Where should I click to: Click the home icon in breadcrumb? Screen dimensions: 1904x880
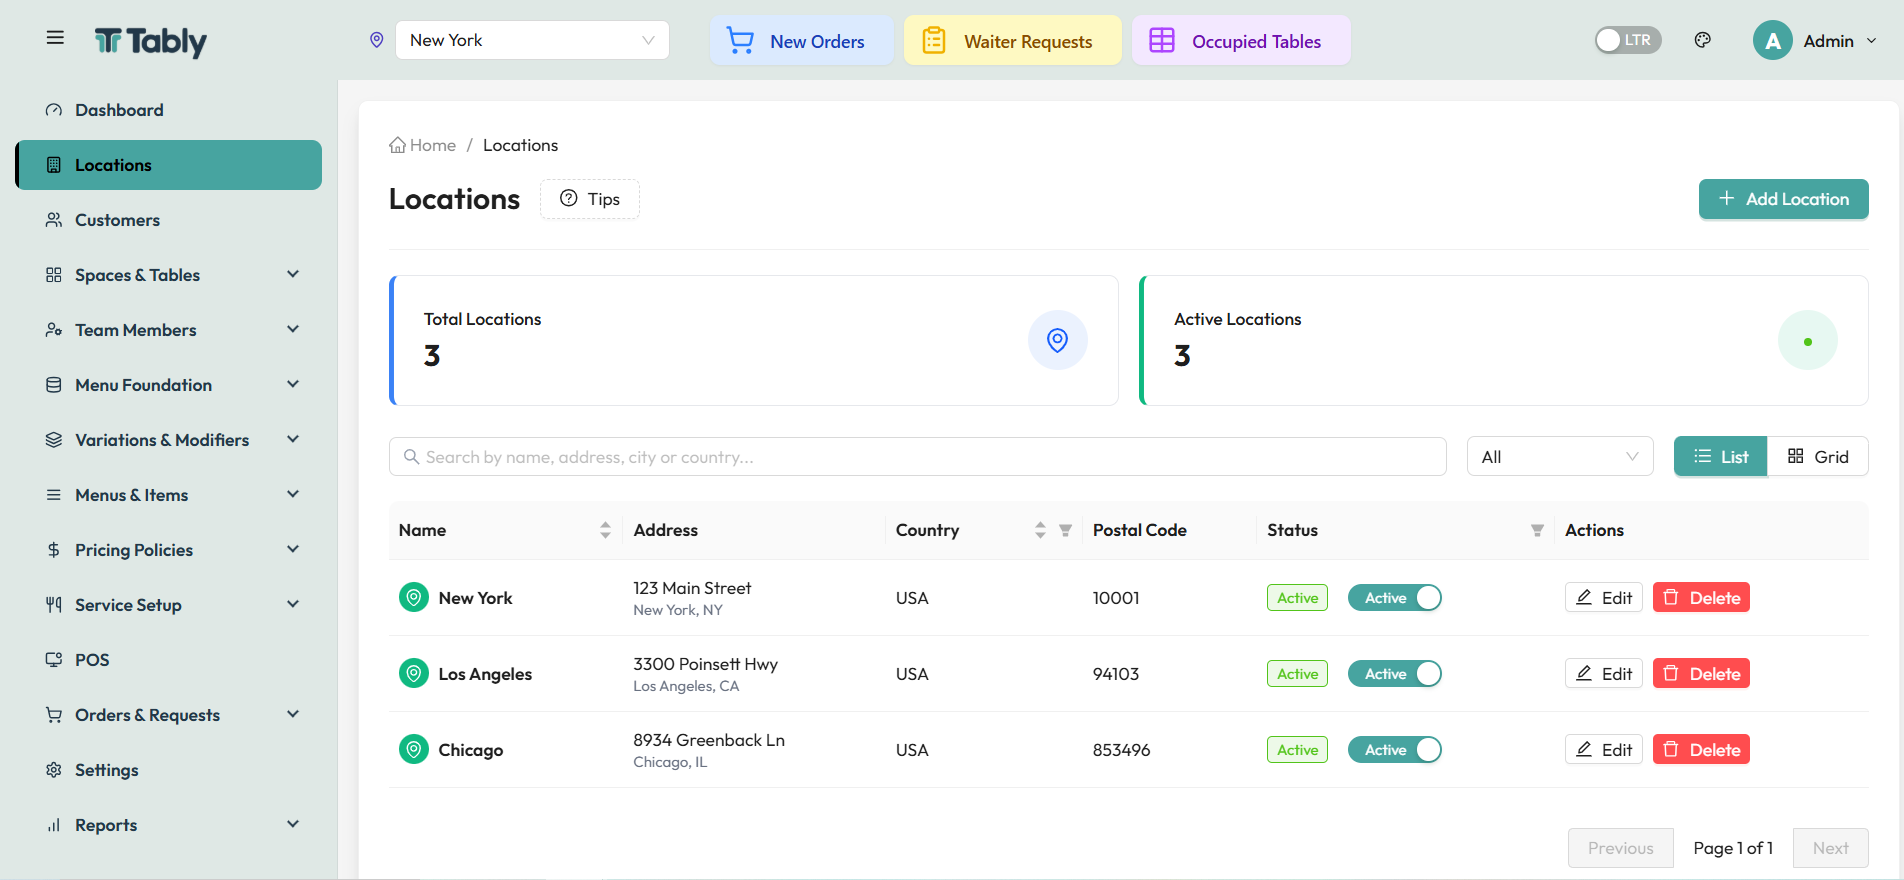(x=397, y=145)
